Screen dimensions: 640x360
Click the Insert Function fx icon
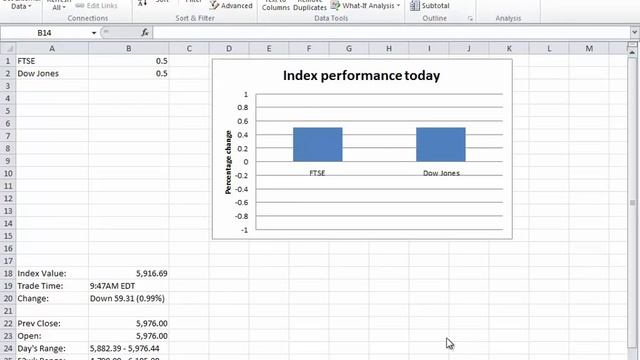pos(145,33)
